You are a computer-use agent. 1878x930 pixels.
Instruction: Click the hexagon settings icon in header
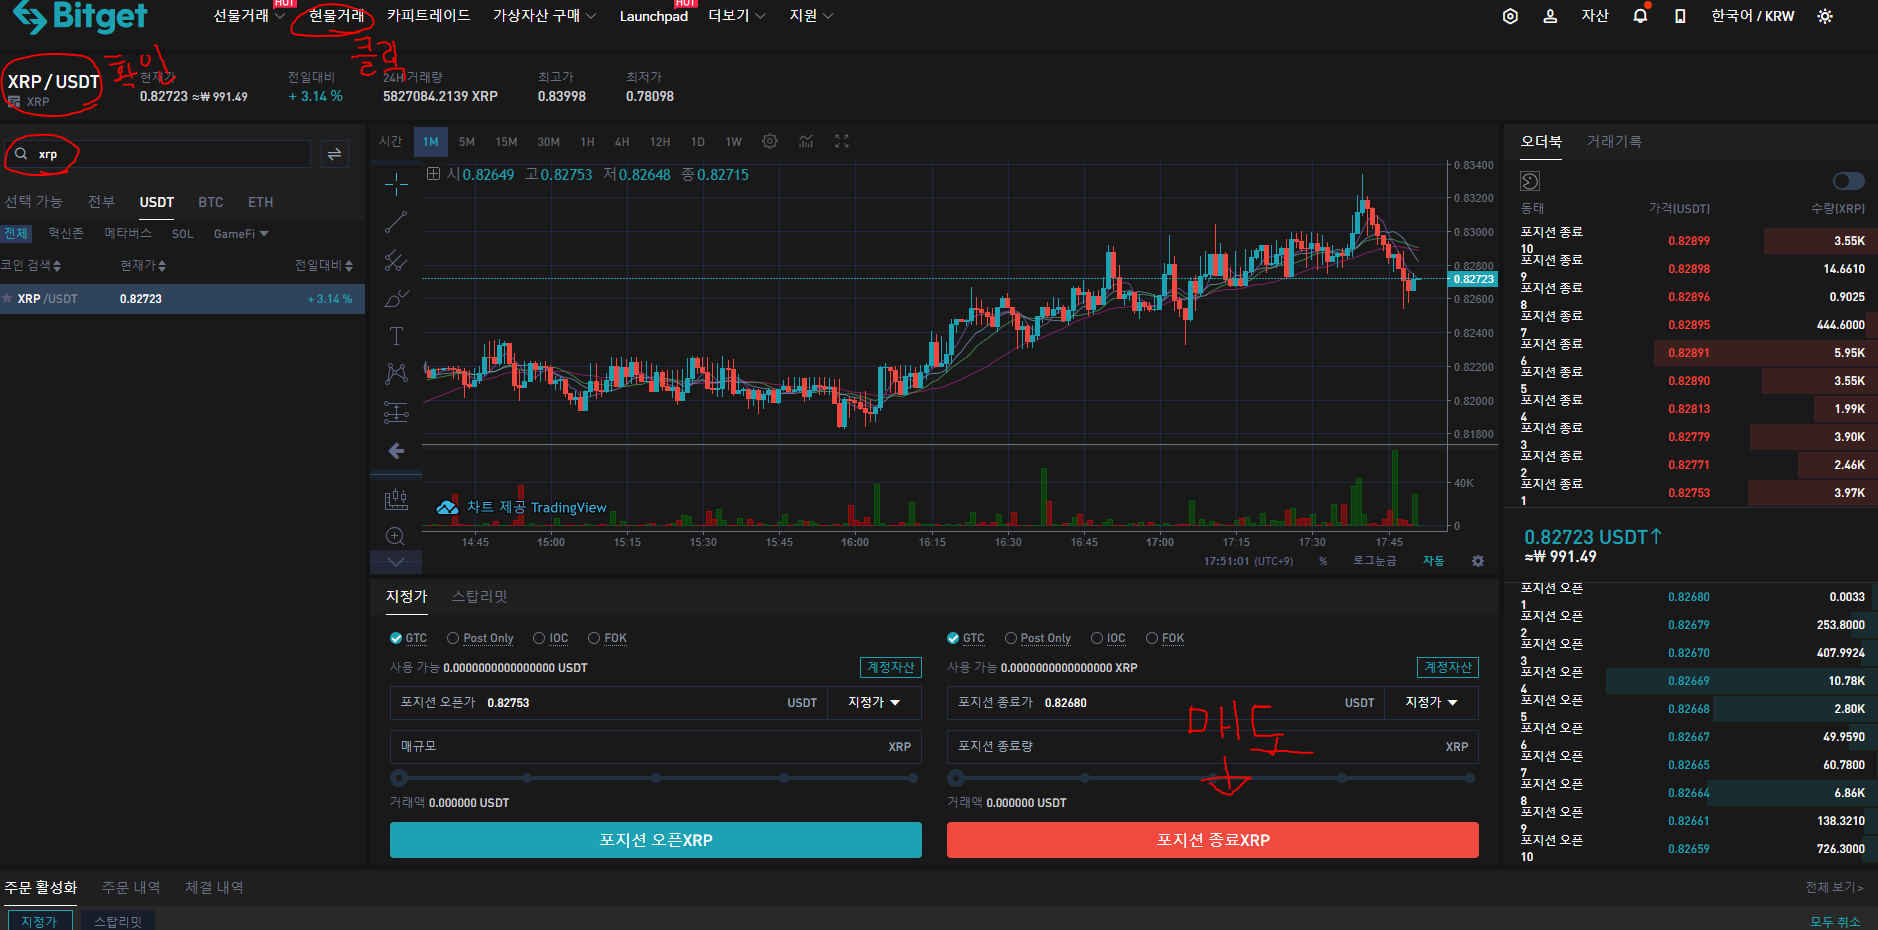tap(1510, 16)
